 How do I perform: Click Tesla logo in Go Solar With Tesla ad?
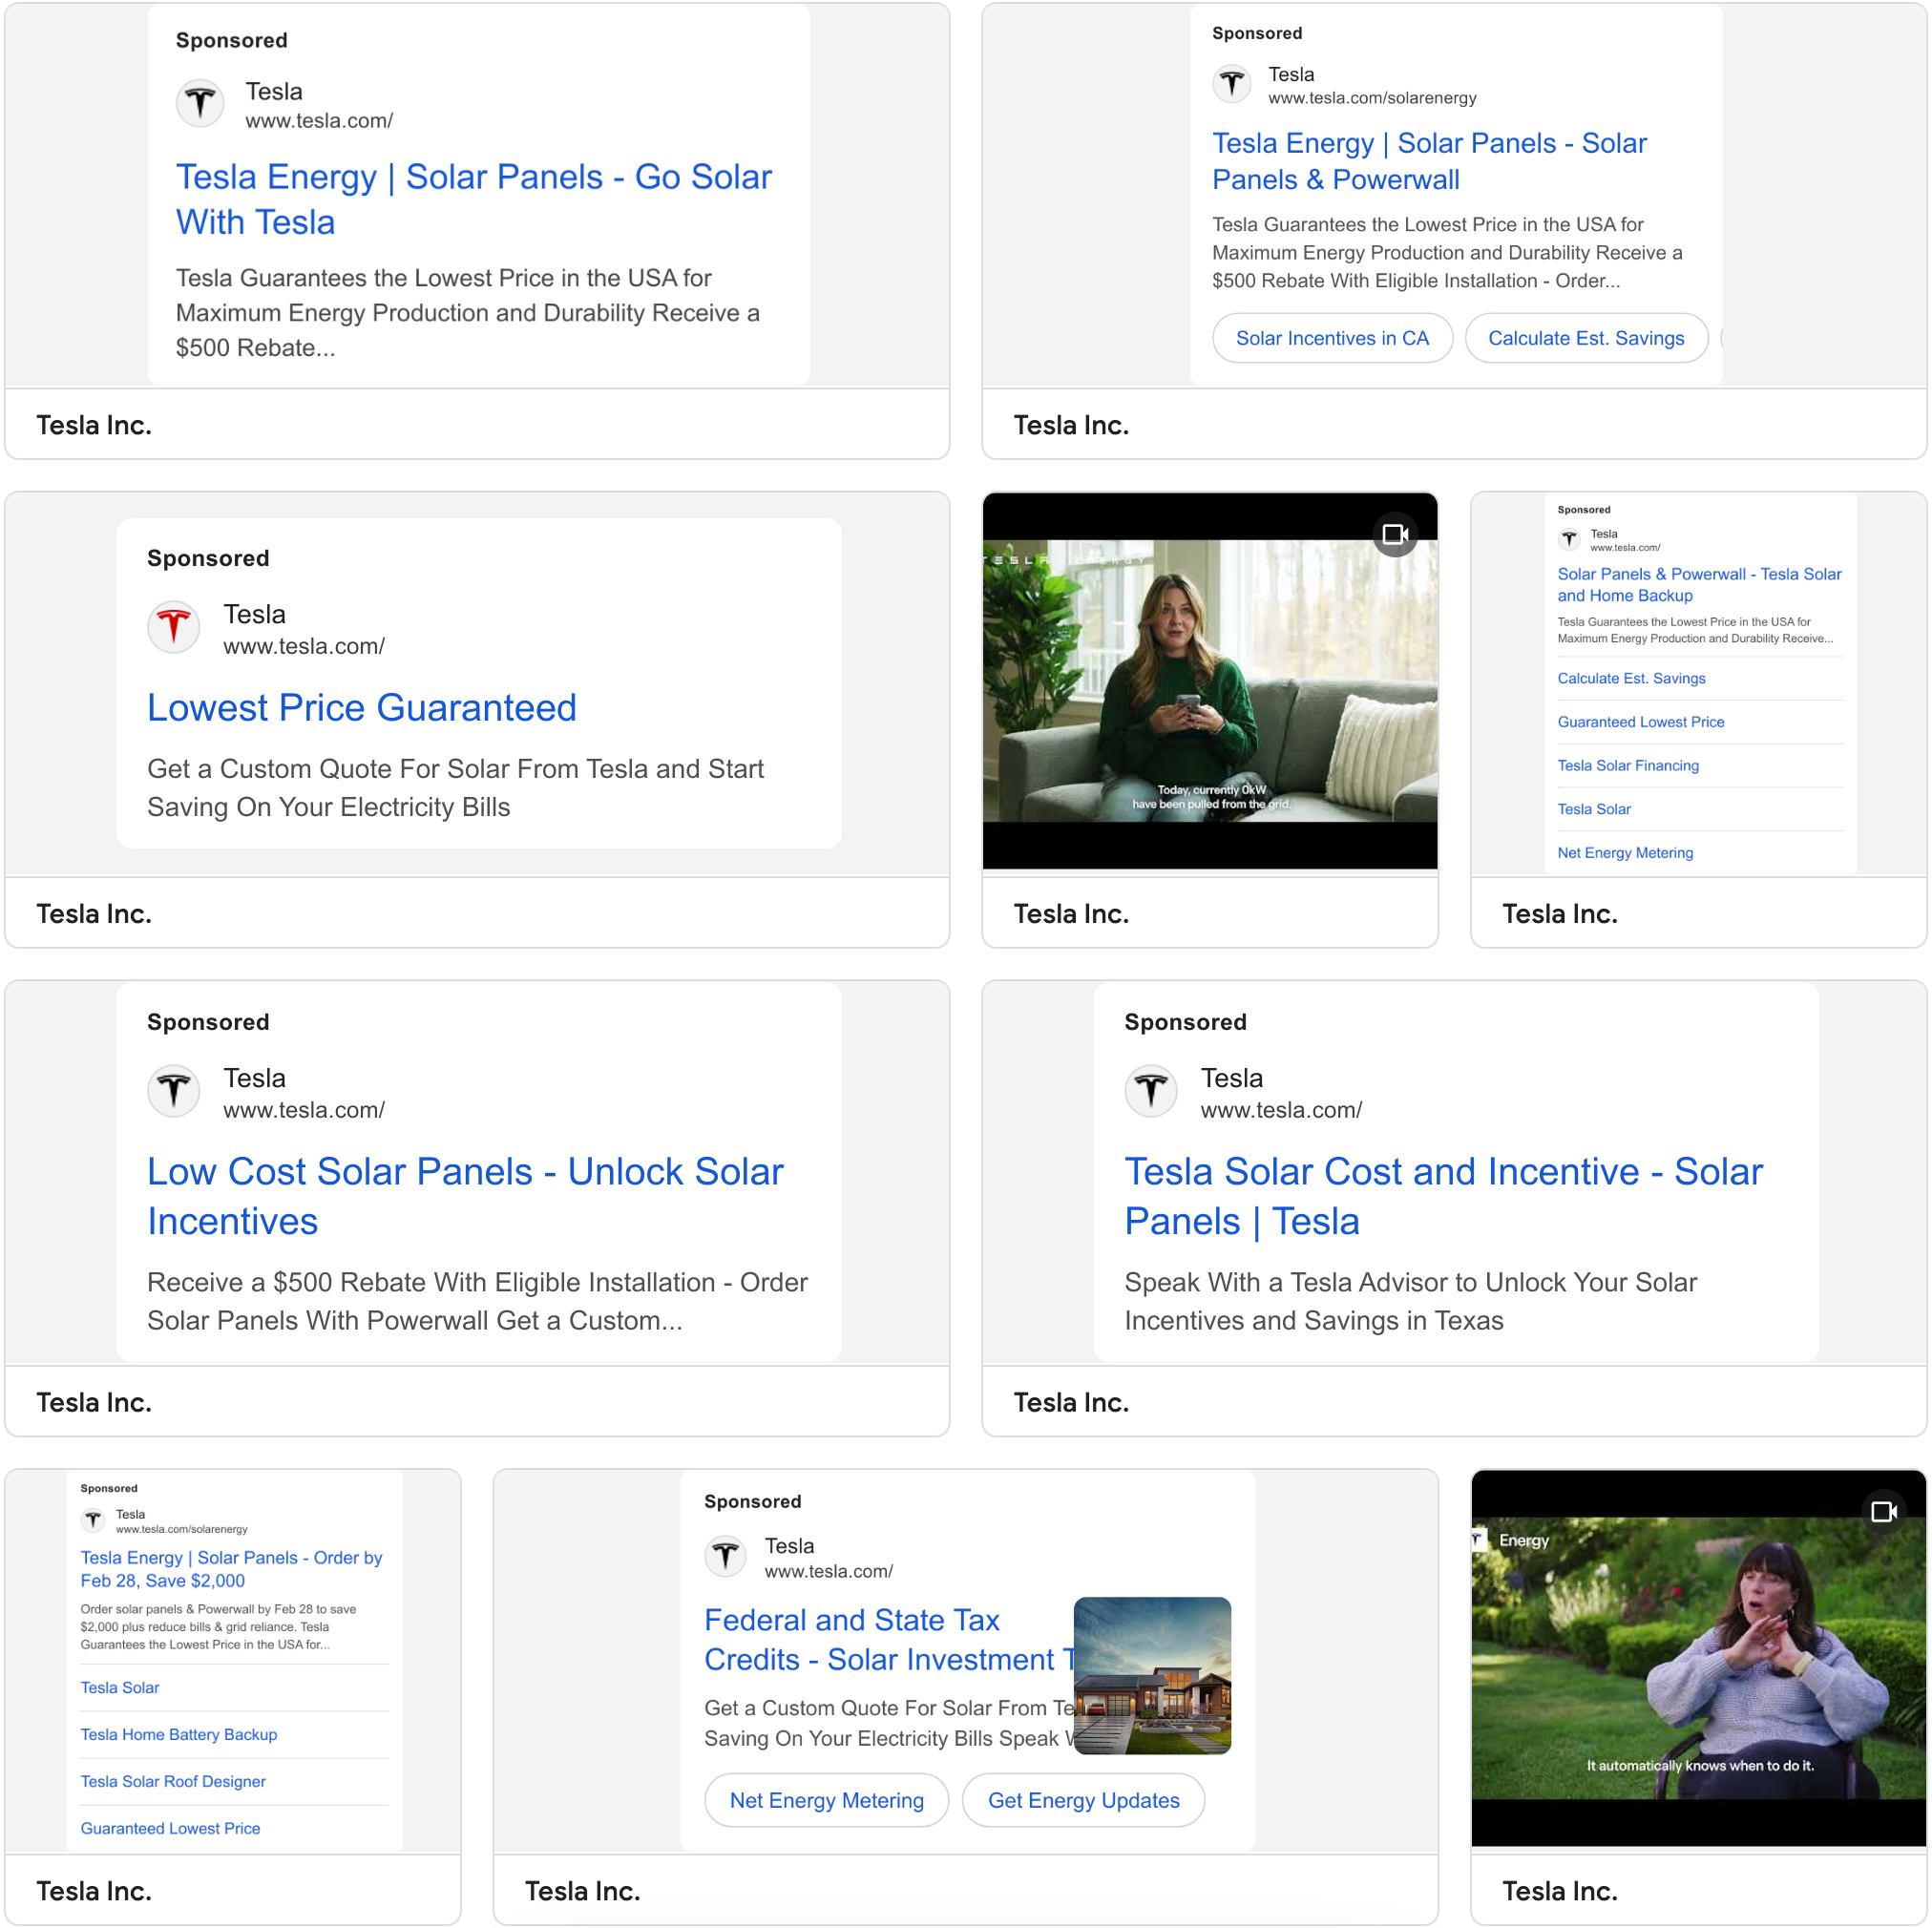(201, 103)
